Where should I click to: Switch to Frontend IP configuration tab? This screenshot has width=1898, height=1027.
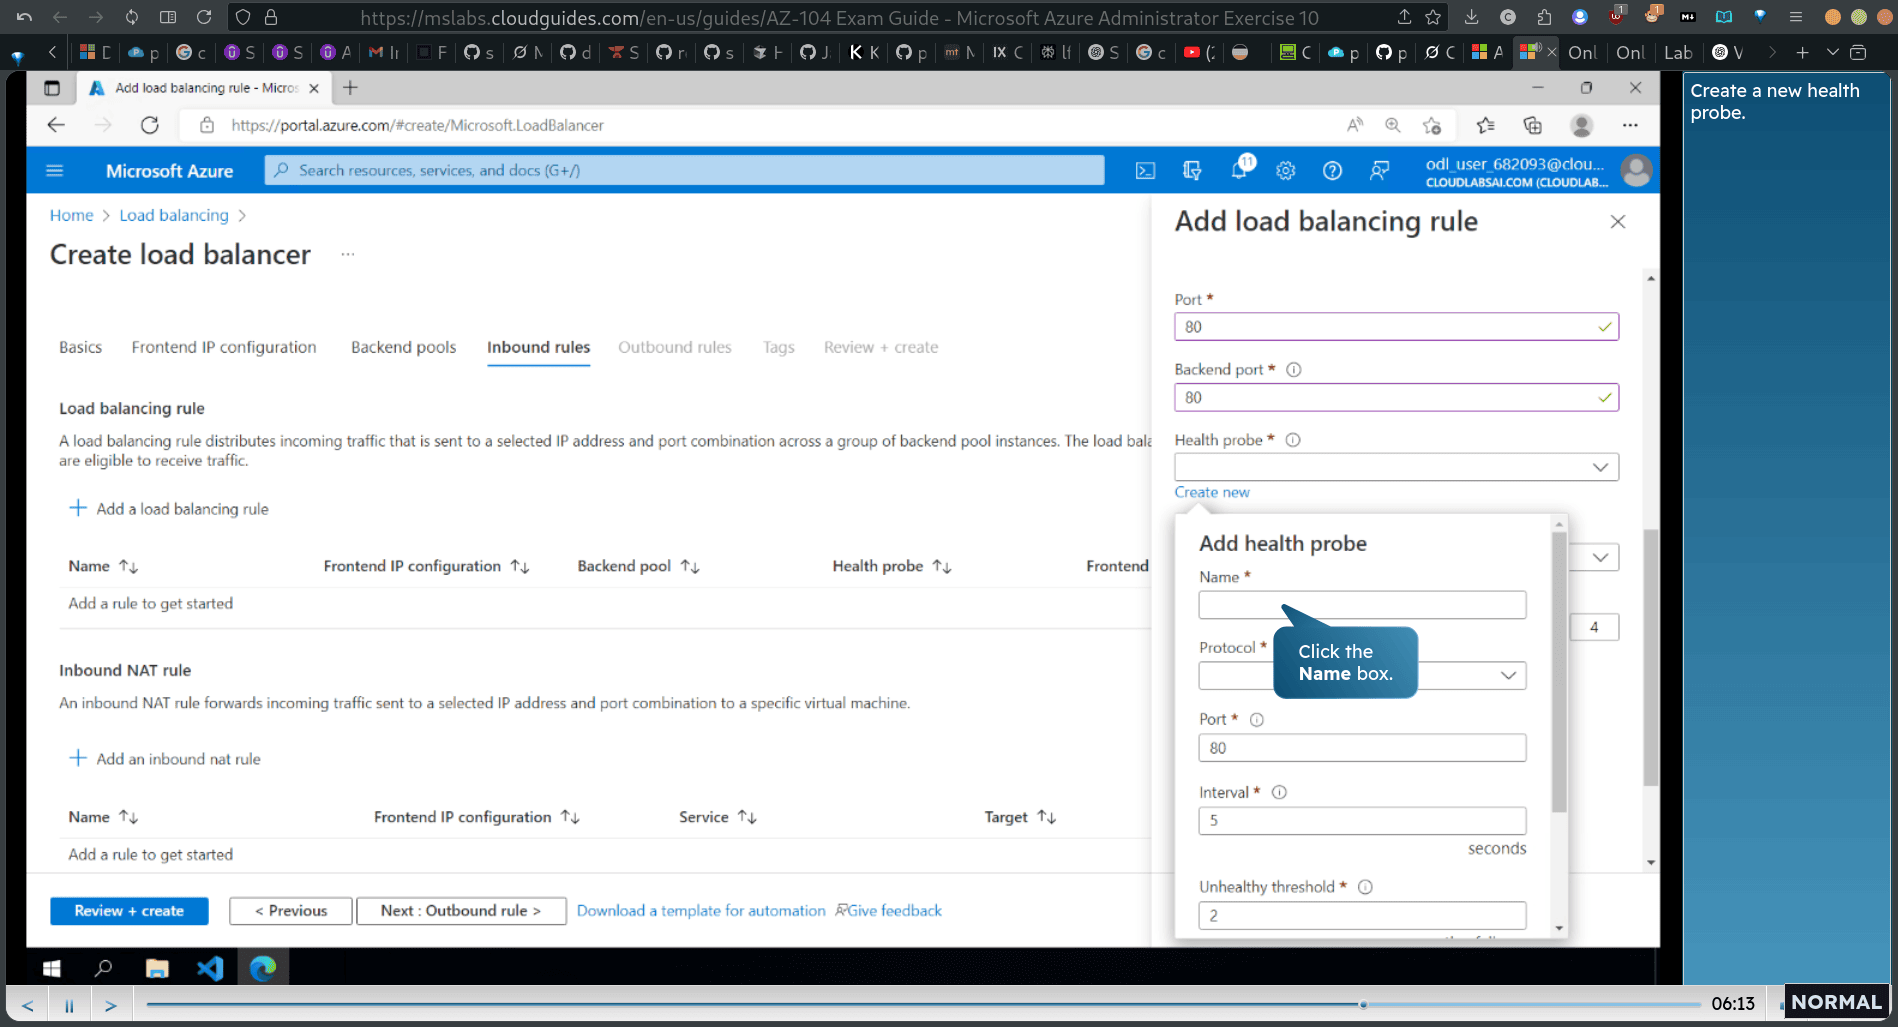click(x=224, y=347)
